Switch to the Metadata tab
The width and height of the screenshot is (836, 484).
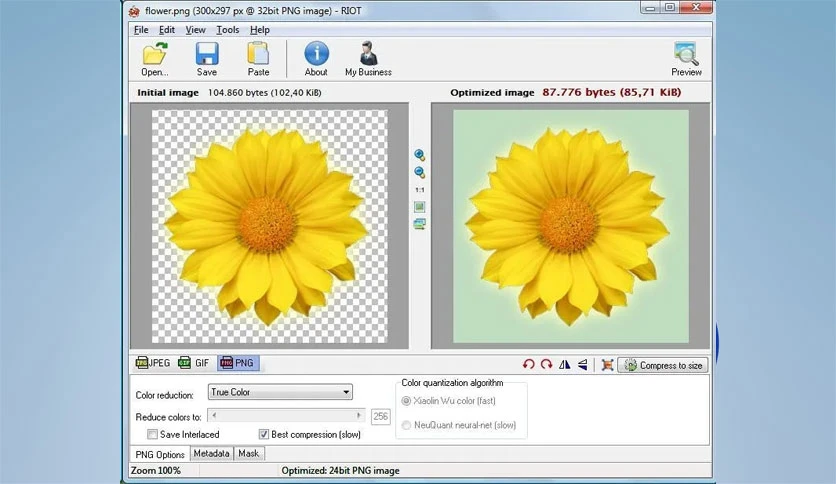coord(211,453)
